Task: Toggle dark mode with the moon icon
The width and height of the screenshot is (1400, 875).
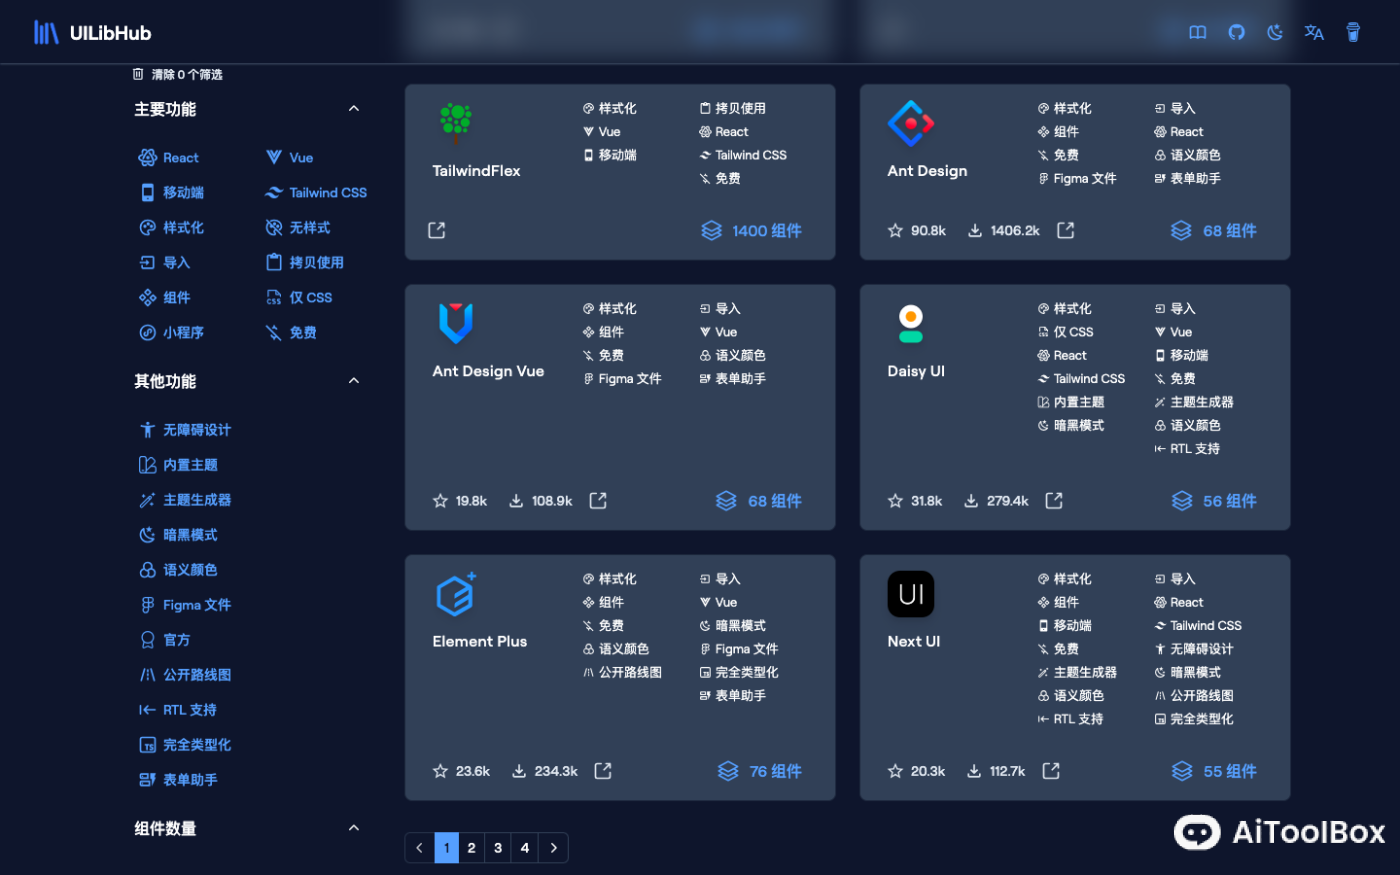Action: (1274, 32)
